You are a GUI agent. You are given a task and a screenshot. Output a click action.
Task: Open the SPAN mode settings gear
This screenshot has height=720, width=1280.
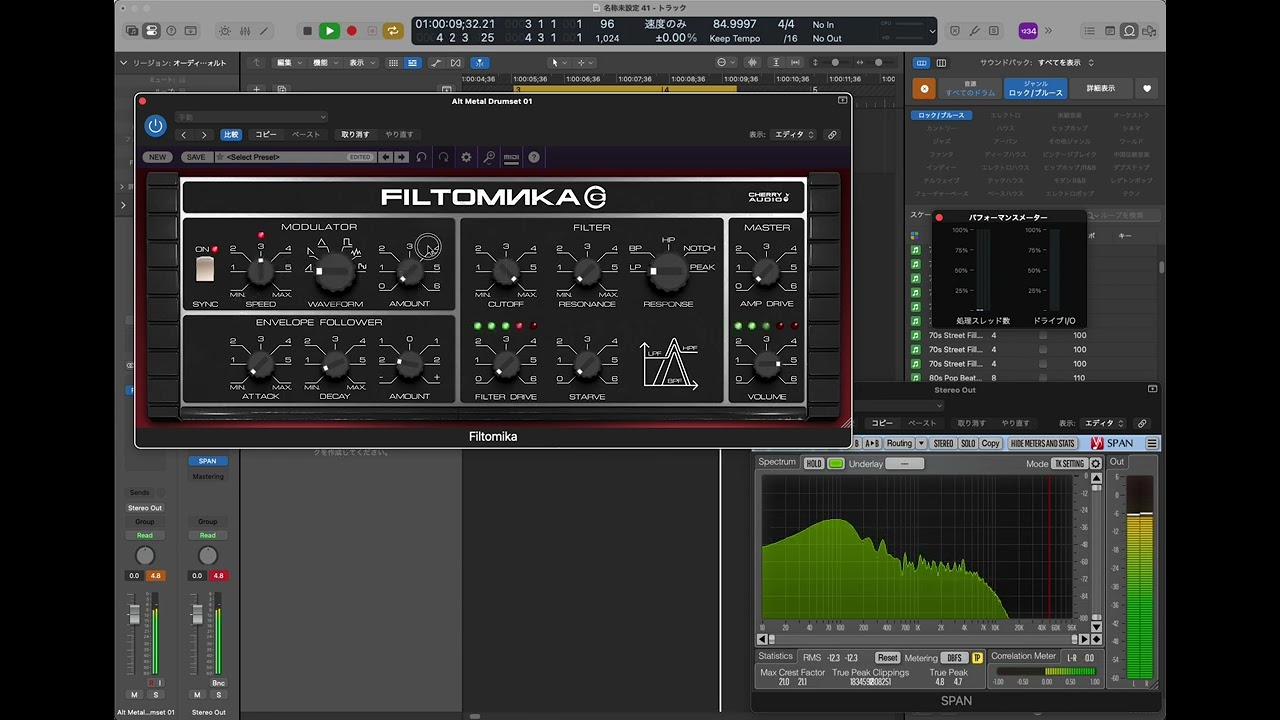(x=1096, y=464)
